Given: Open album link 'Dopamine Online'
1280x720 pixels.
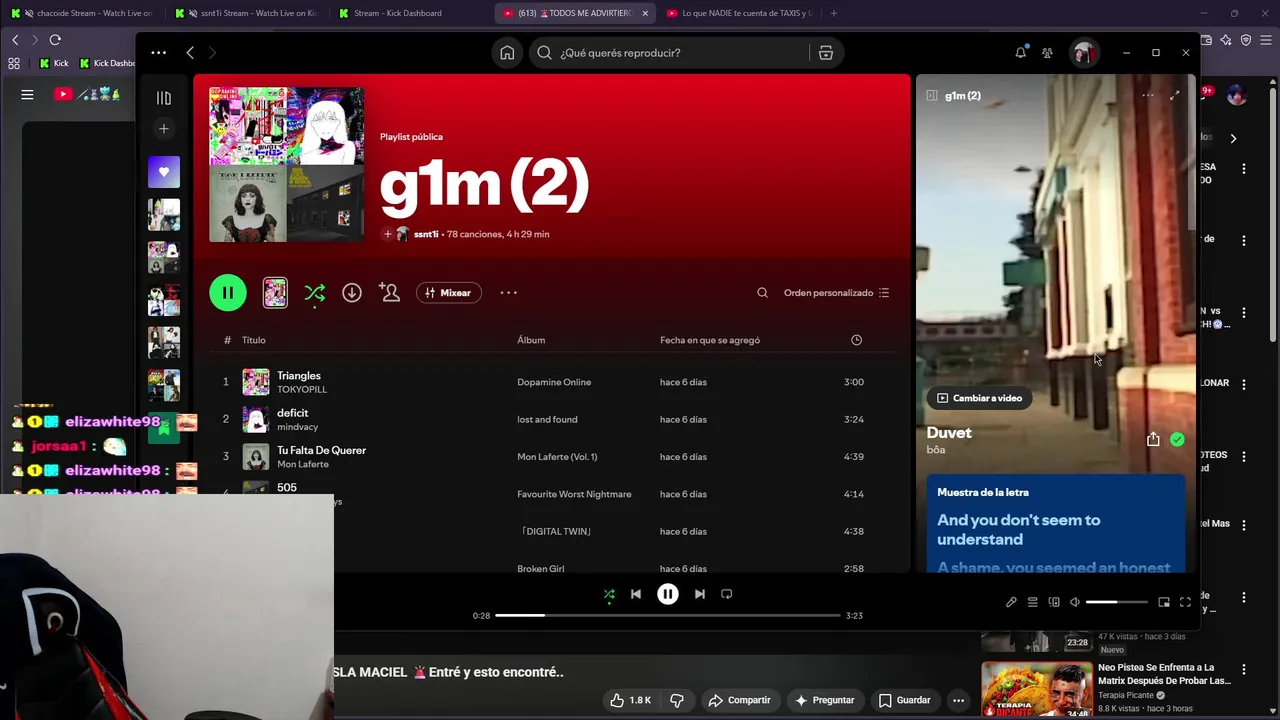Looking at the screenshot, I should [554, 382].
